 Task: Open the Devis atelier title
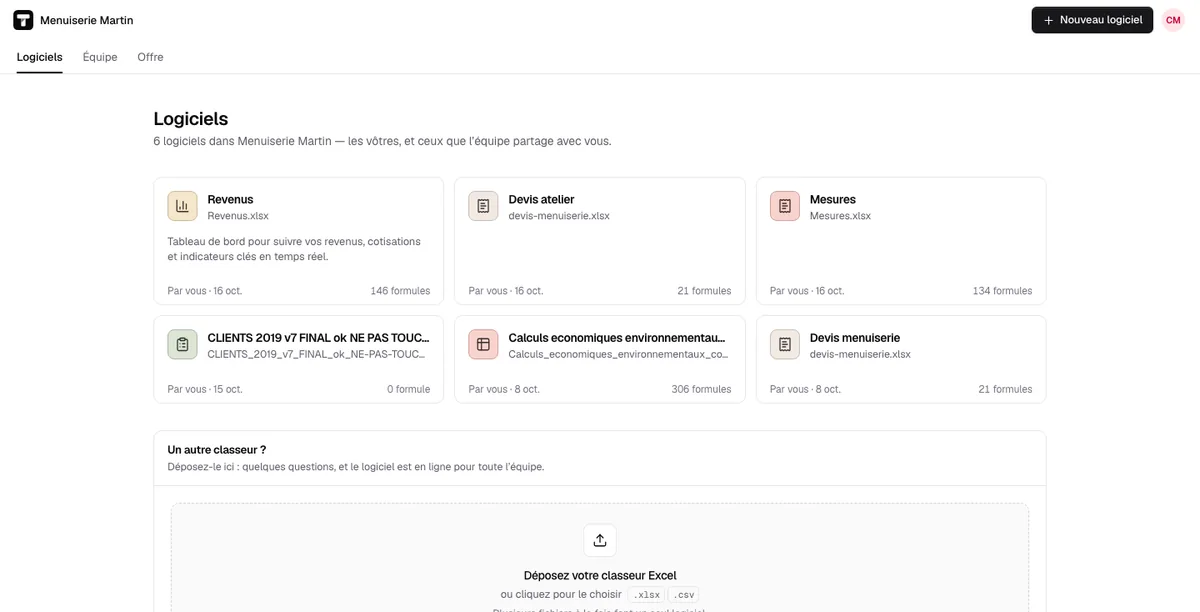coord(541,199)
